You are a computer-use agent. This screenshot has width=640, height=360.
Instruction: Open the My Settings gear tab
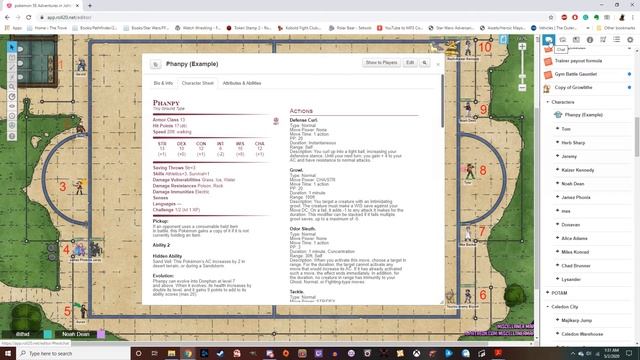pos(630,40)
